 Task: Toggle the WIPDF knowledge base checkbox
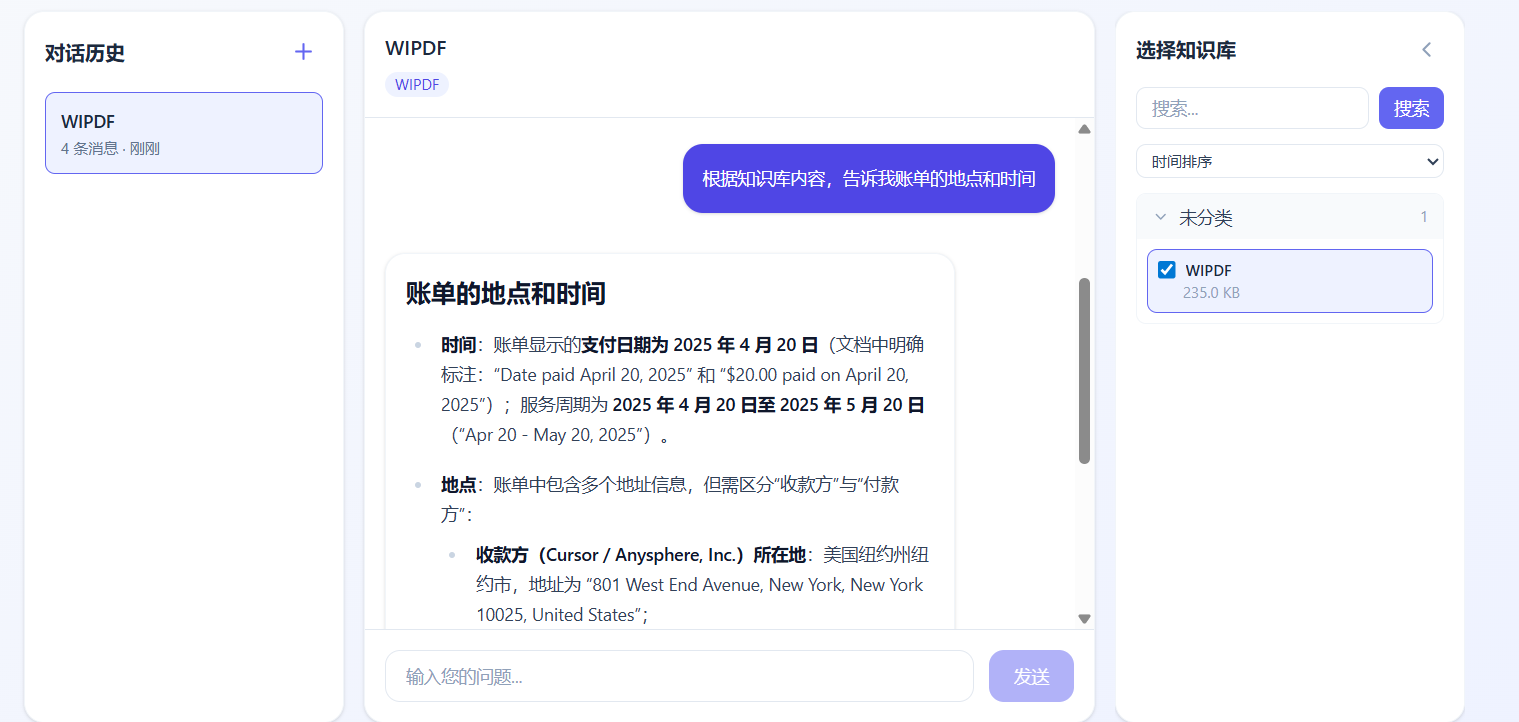click(1166, 270)
